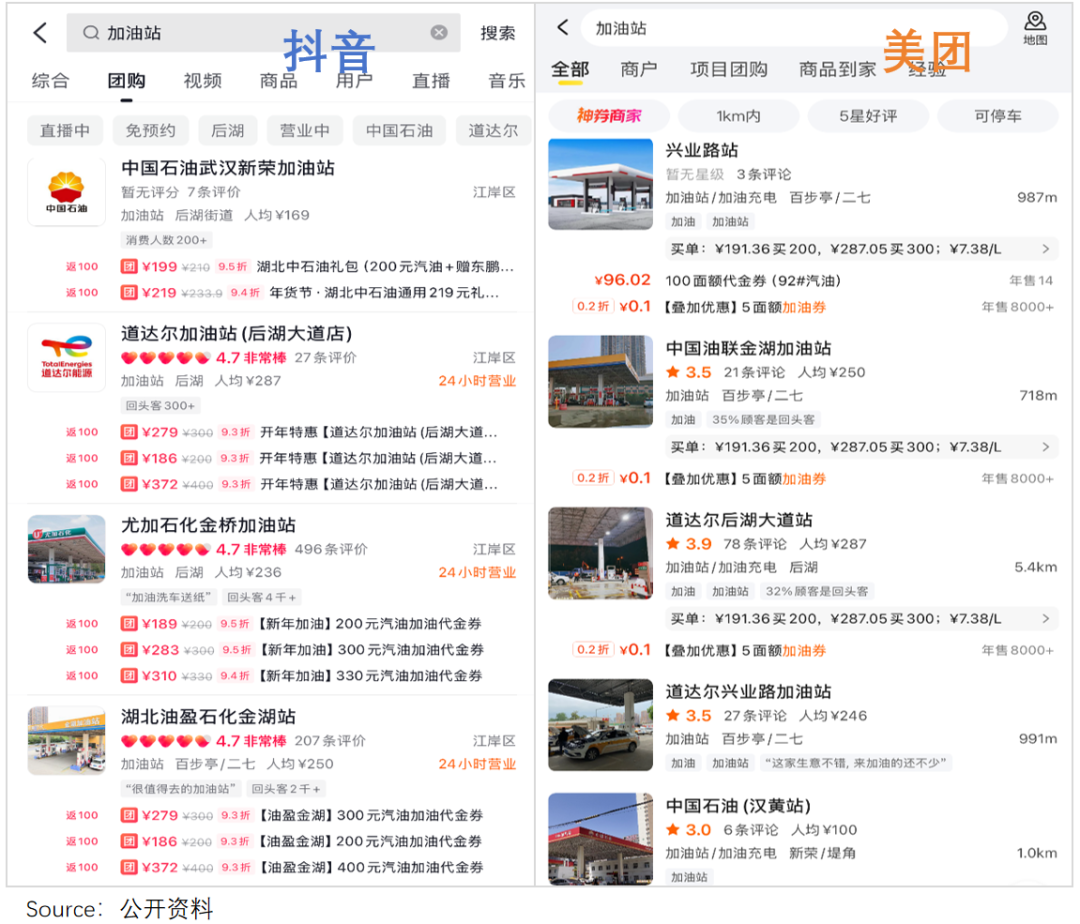This screenshot has width=1080, height=924.
Task: Open 湖北油盈石化金湖站 photo thumbnail
Action: 66,740
